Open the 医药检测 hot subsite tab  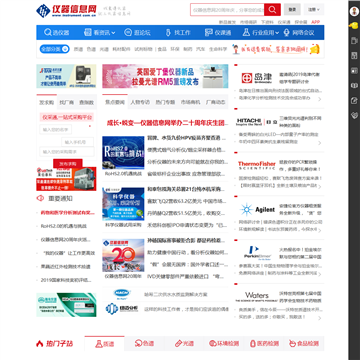coord(264,344)
